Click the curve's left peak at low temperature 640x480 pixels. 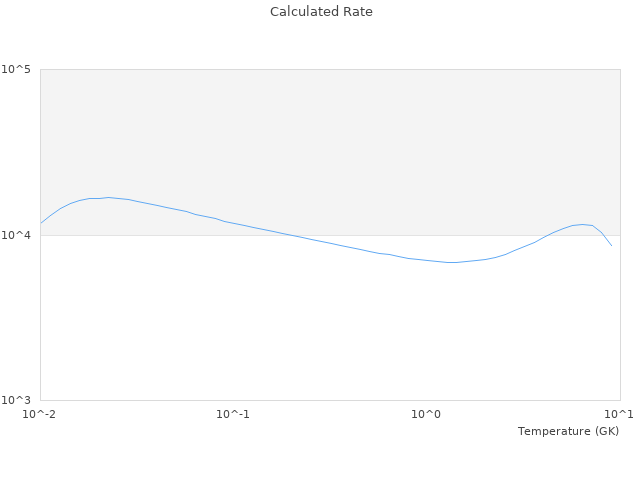click(x=108, y=197)
